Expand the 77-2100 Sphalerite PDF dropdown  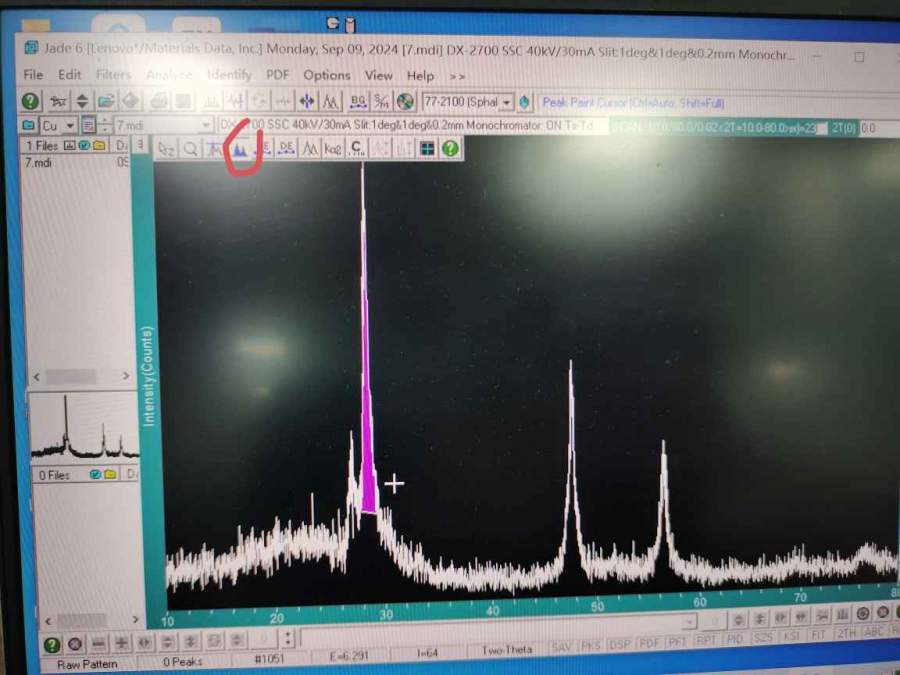[x=506, y=102]
